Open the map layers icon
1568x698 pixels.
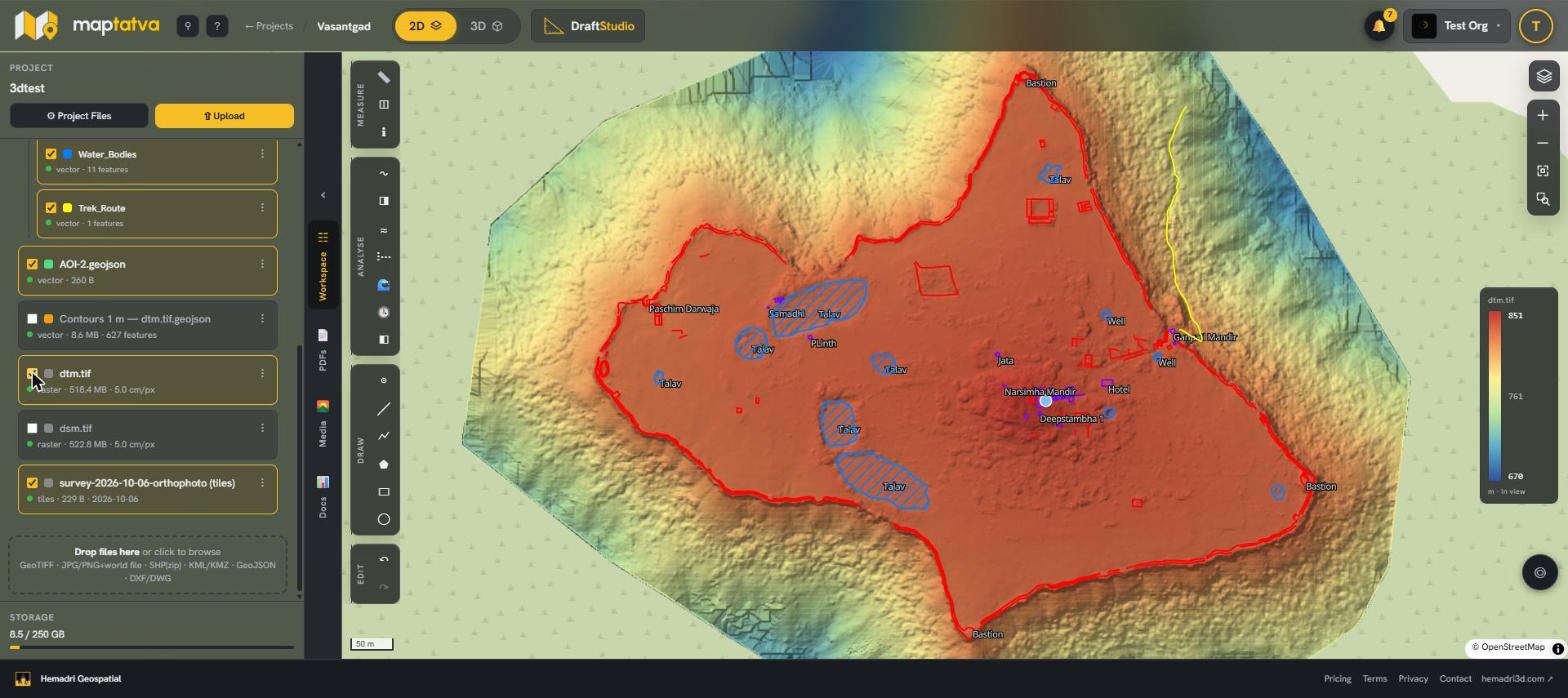(1543, 76)
